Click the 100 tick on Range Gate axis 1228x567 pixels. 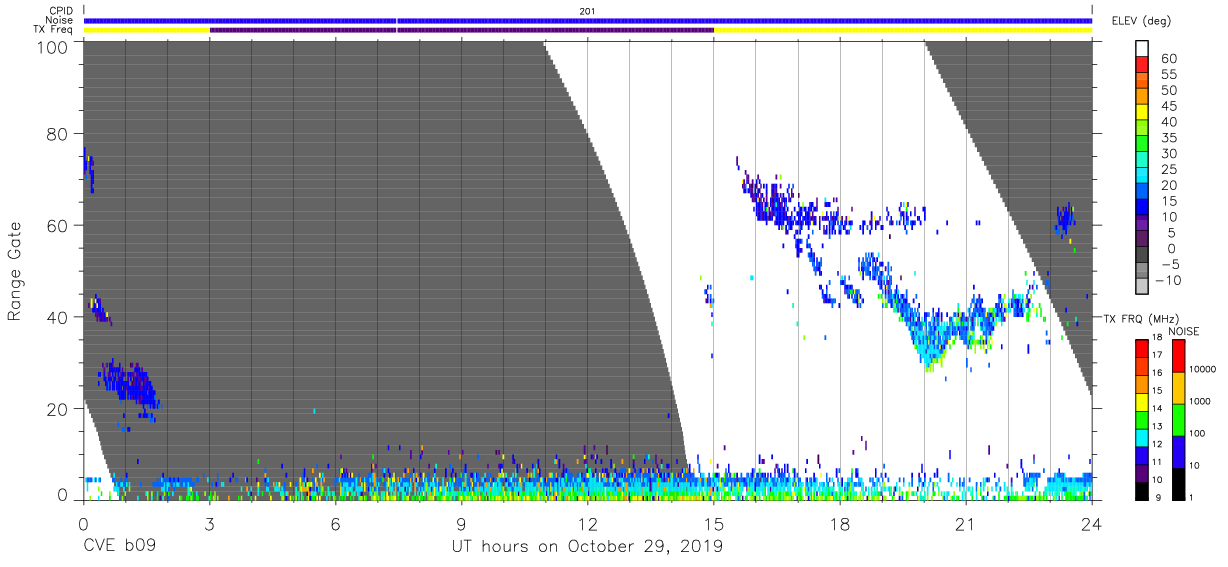[53, 46]
